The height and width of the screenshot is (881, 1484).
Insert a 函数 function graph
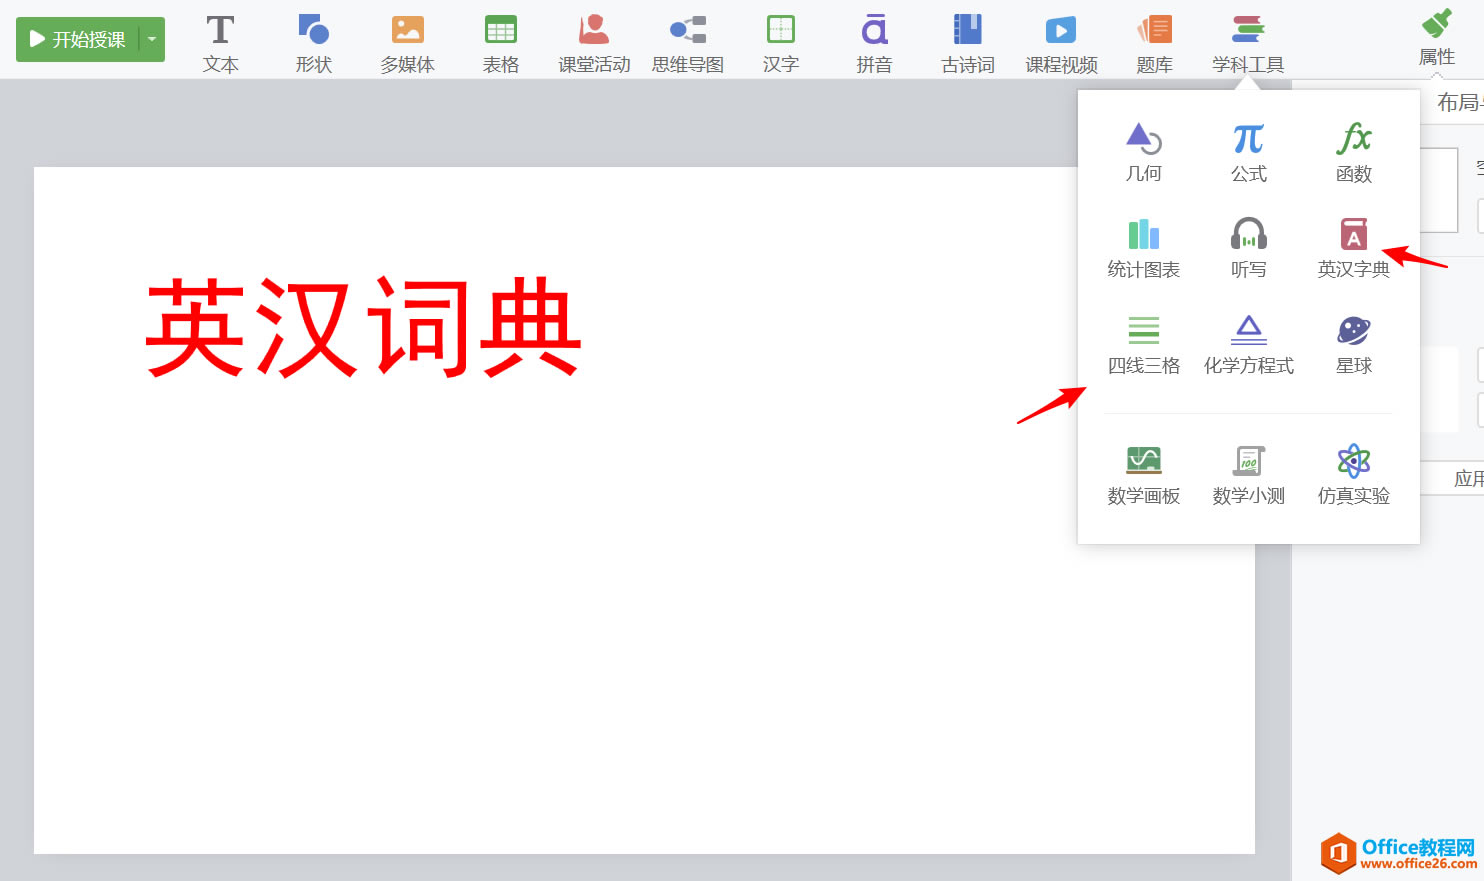click(x=1353, y=152)
